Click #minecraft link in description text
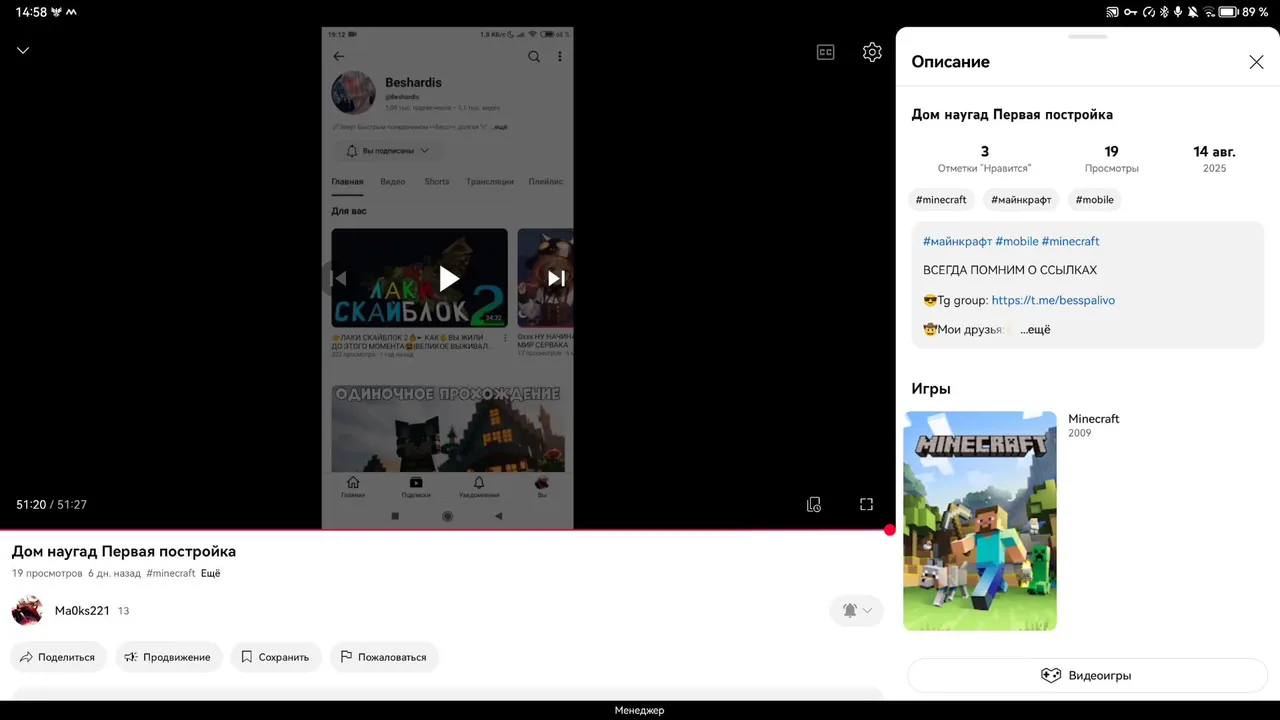 [1070, 241]
